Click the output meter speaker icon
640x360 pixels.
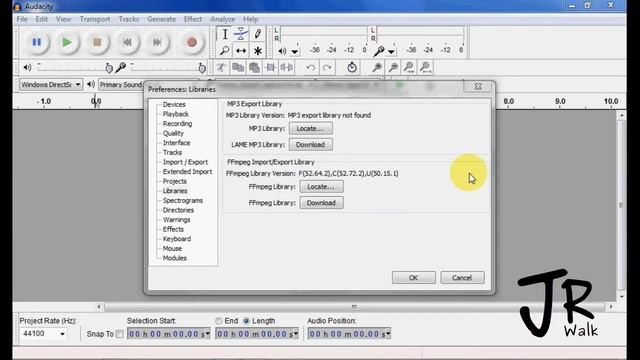pos(282,51)
